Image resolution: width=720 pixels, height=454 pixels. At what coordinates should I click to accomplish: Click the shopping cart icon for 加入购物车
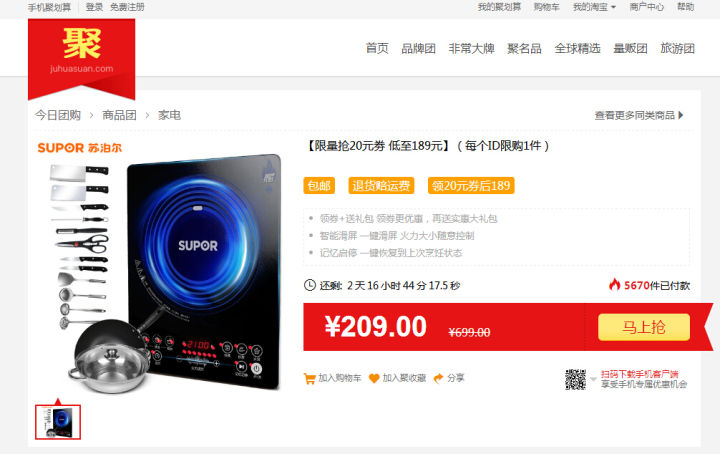[x=309, y=379]
